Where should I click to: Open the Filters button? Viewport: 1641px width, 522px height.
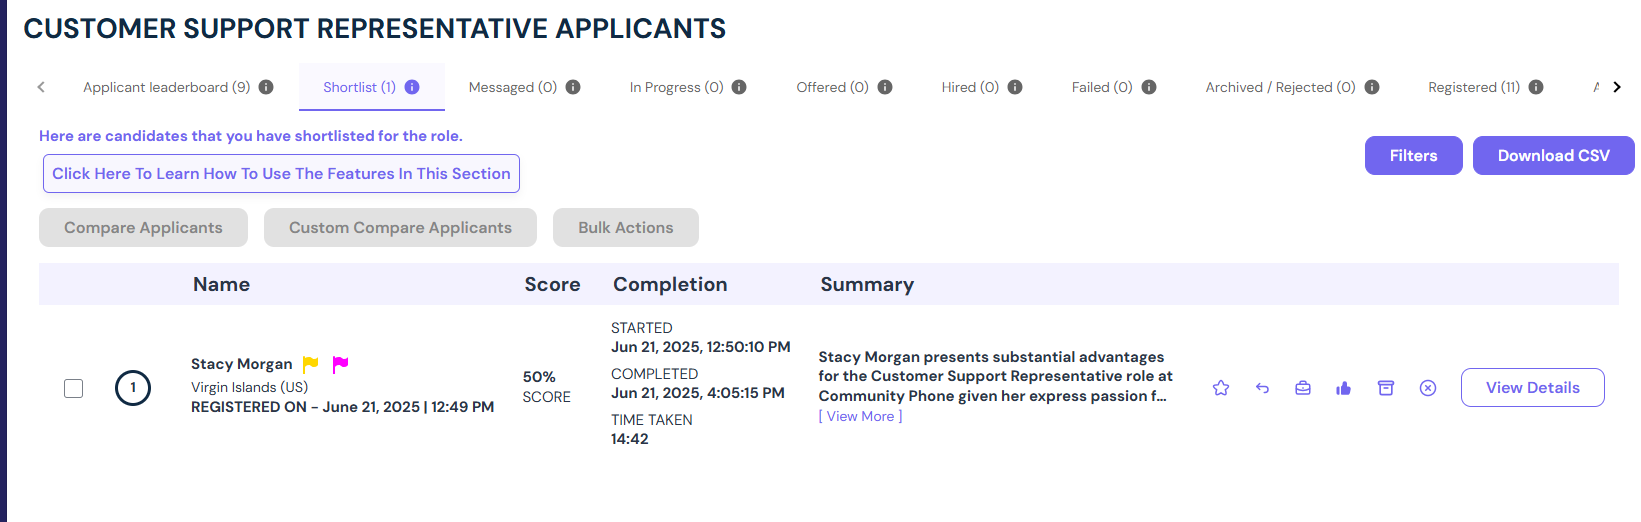[1414, 156]
